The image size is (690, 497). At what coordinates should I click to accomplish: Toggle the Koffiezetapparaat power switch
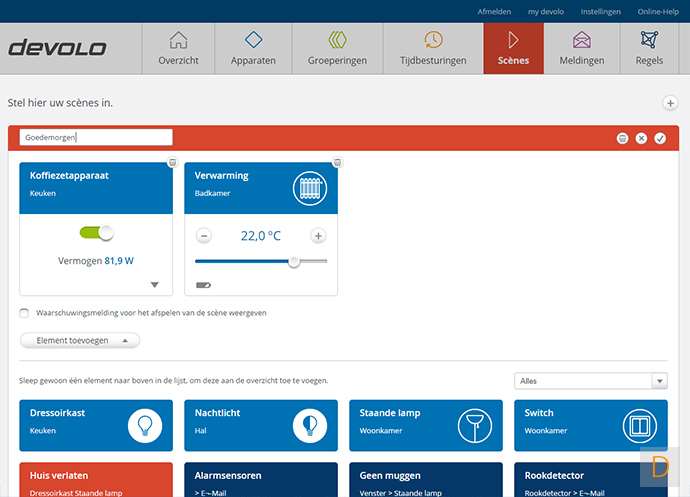97,233
